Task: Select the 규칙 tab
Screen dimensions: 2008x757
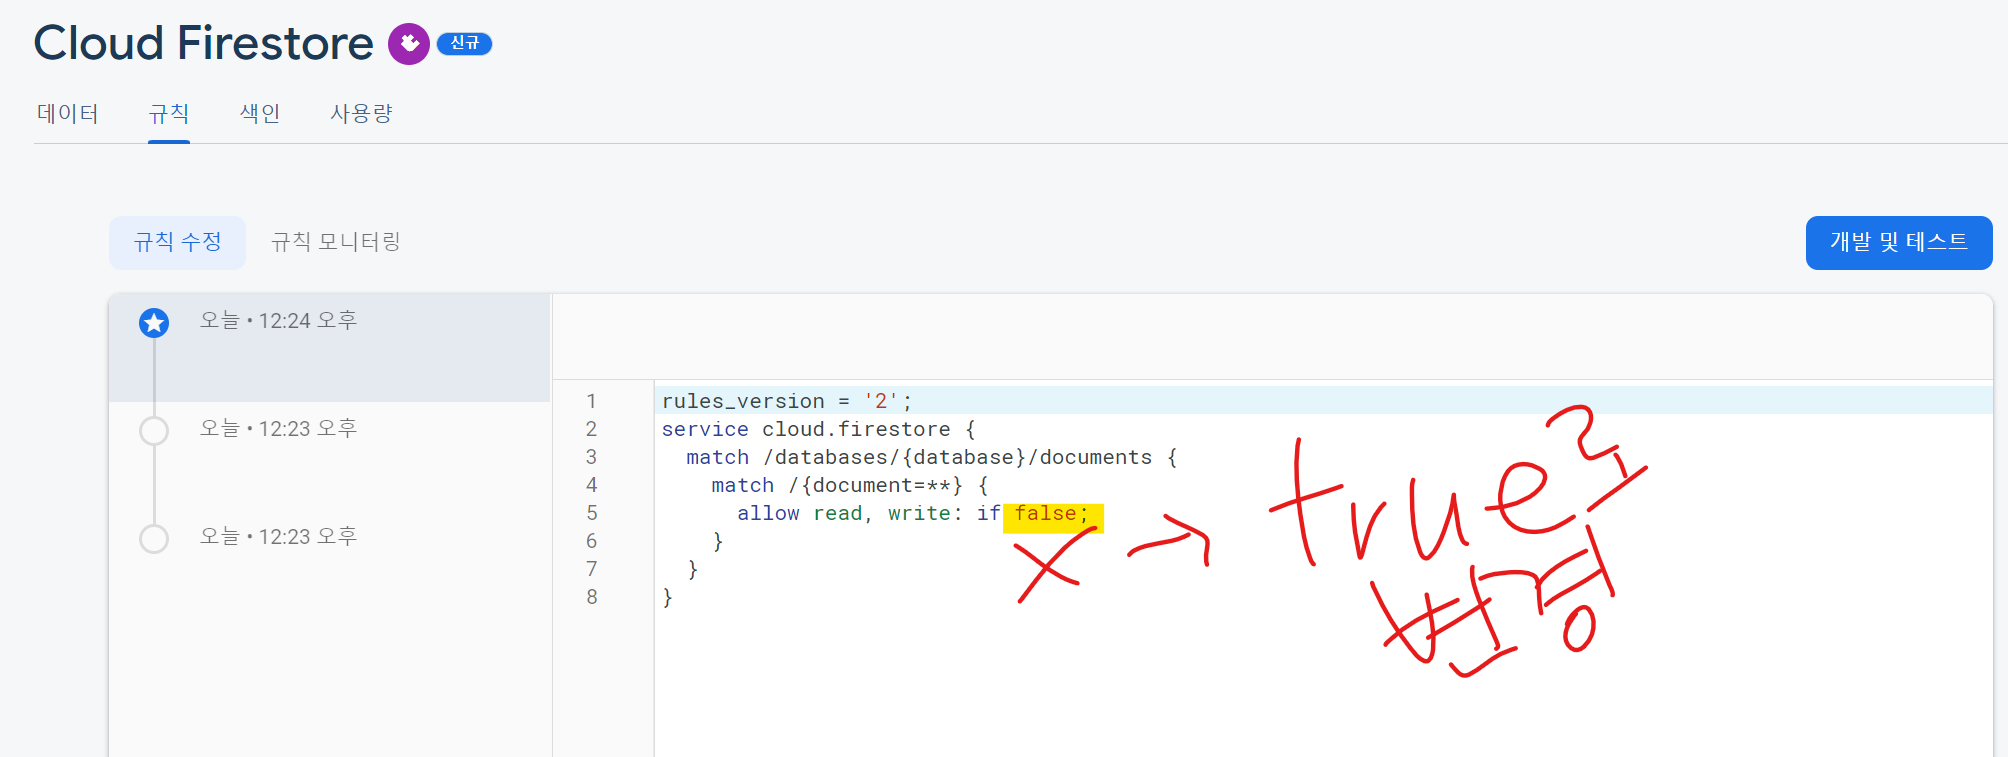Action: tap(169, 114)
